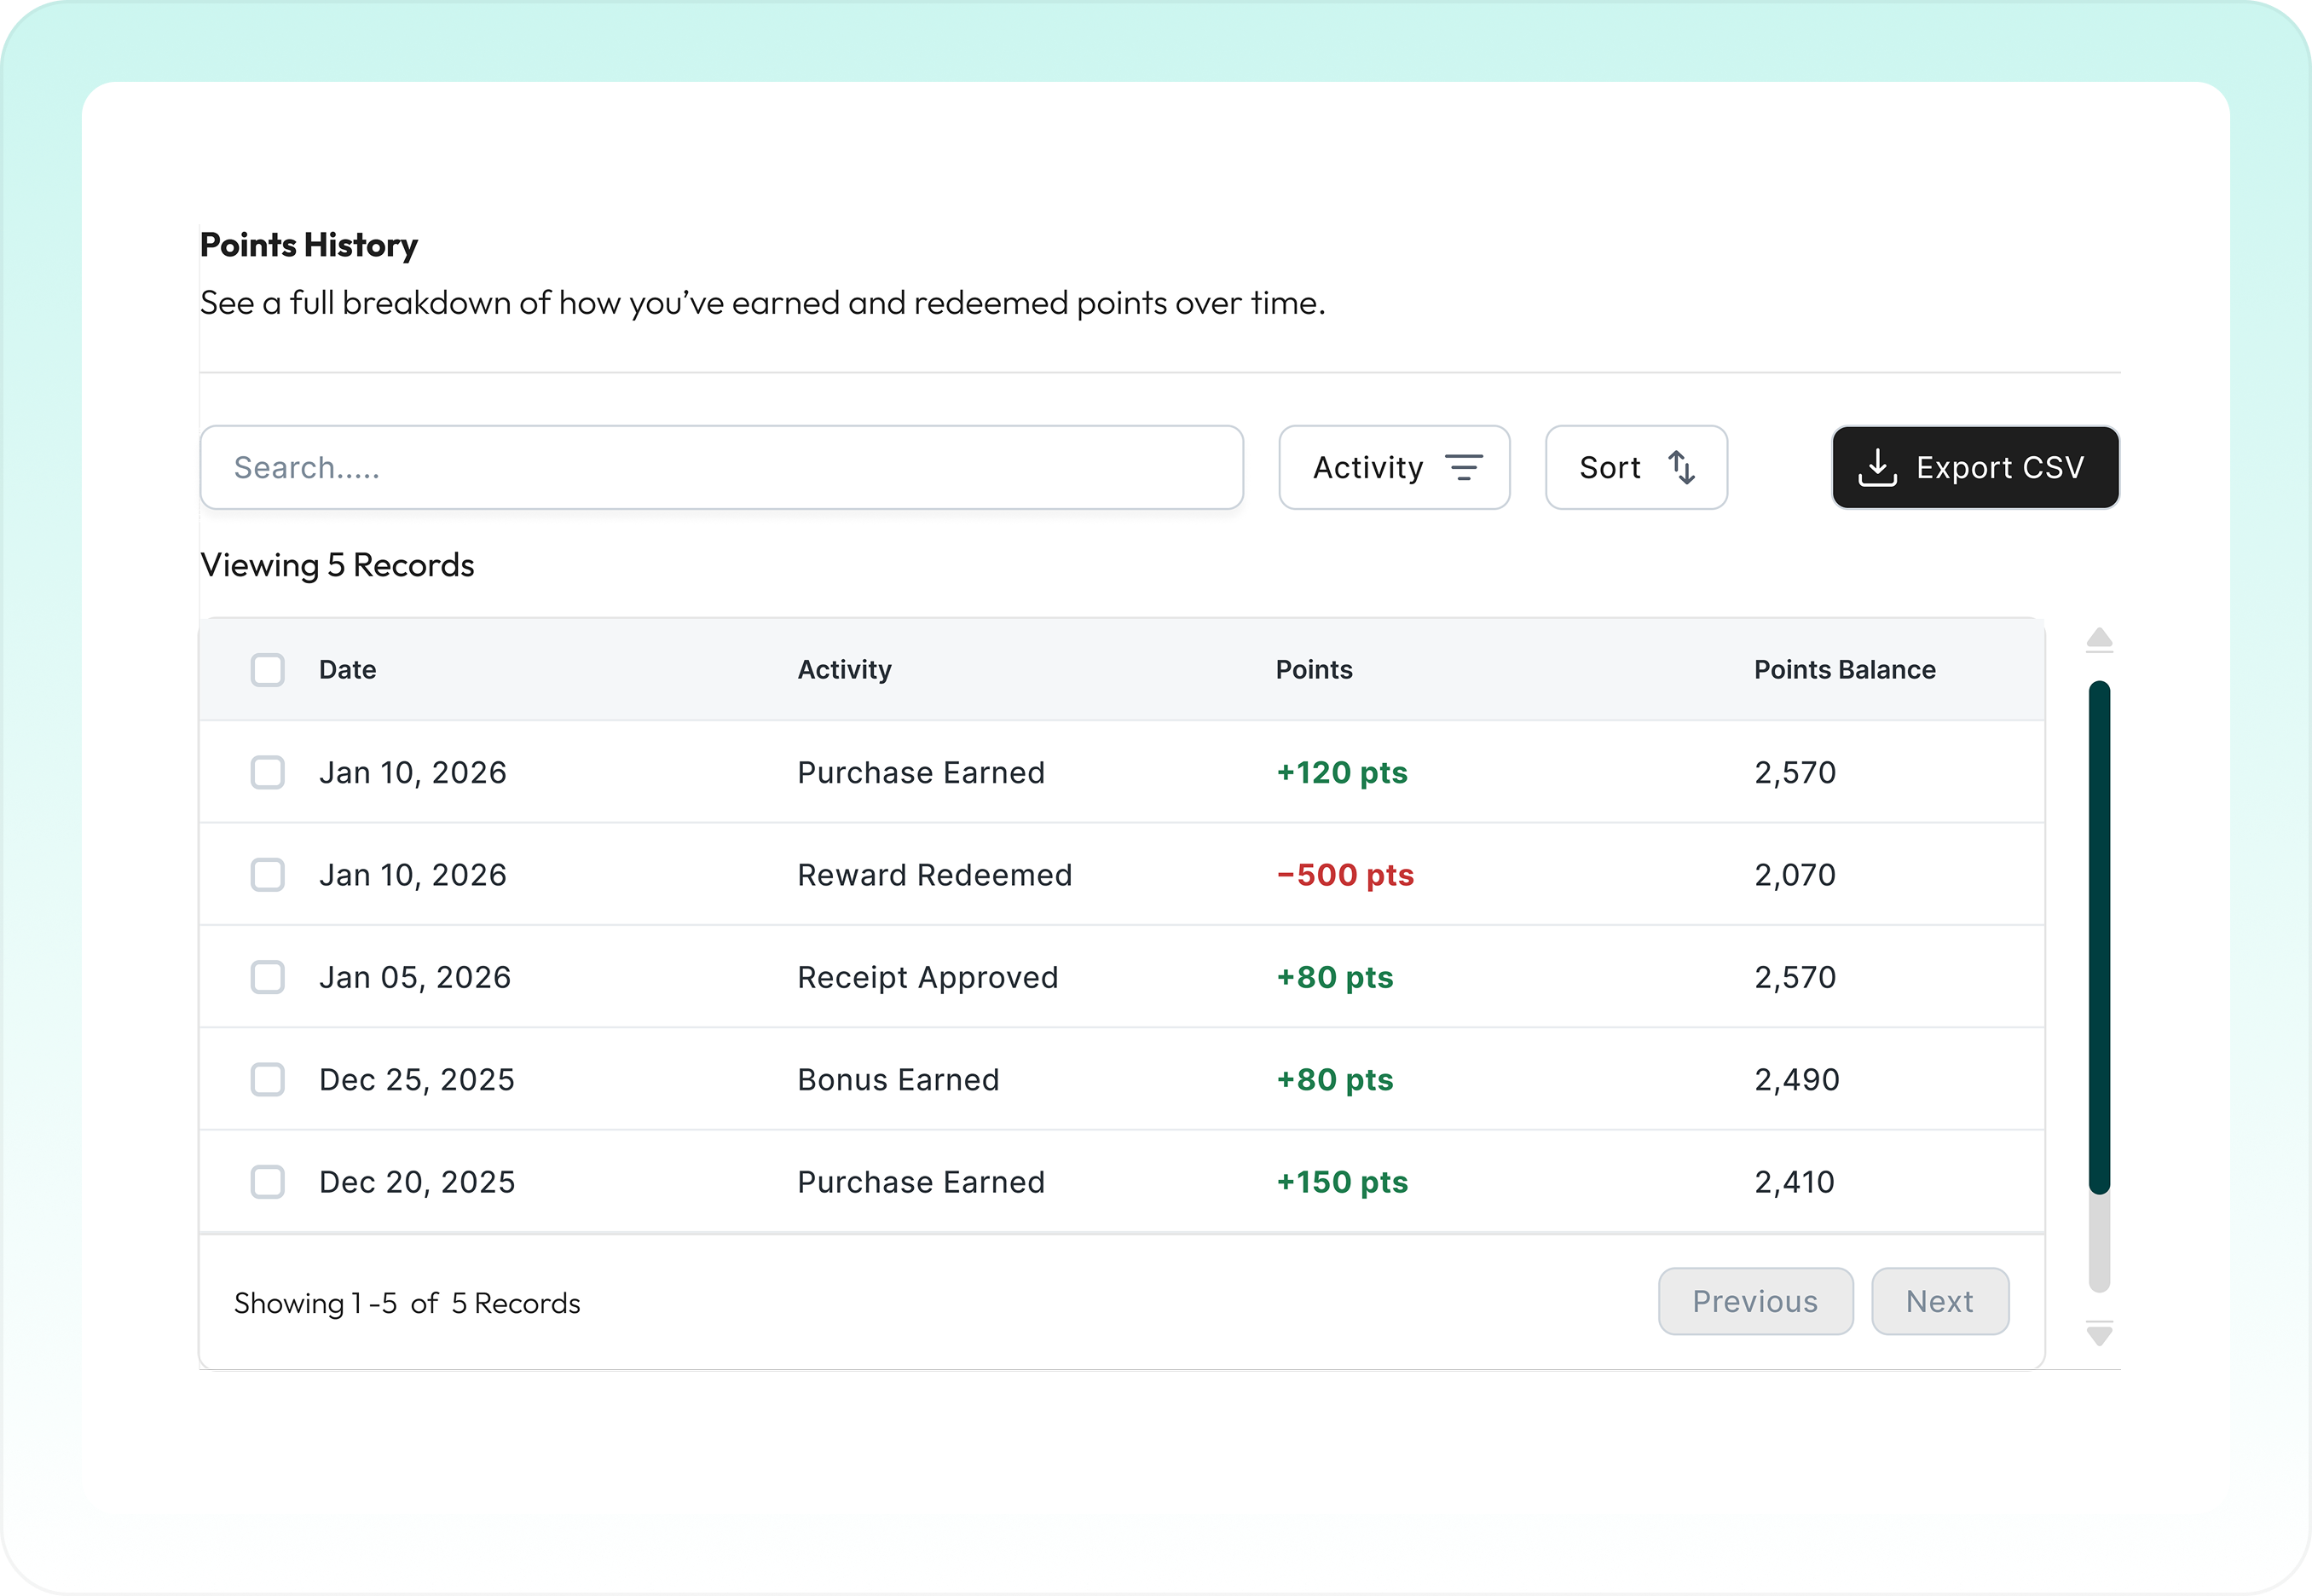Toggle the select-all checkbox in table header

tap(267, 670)
